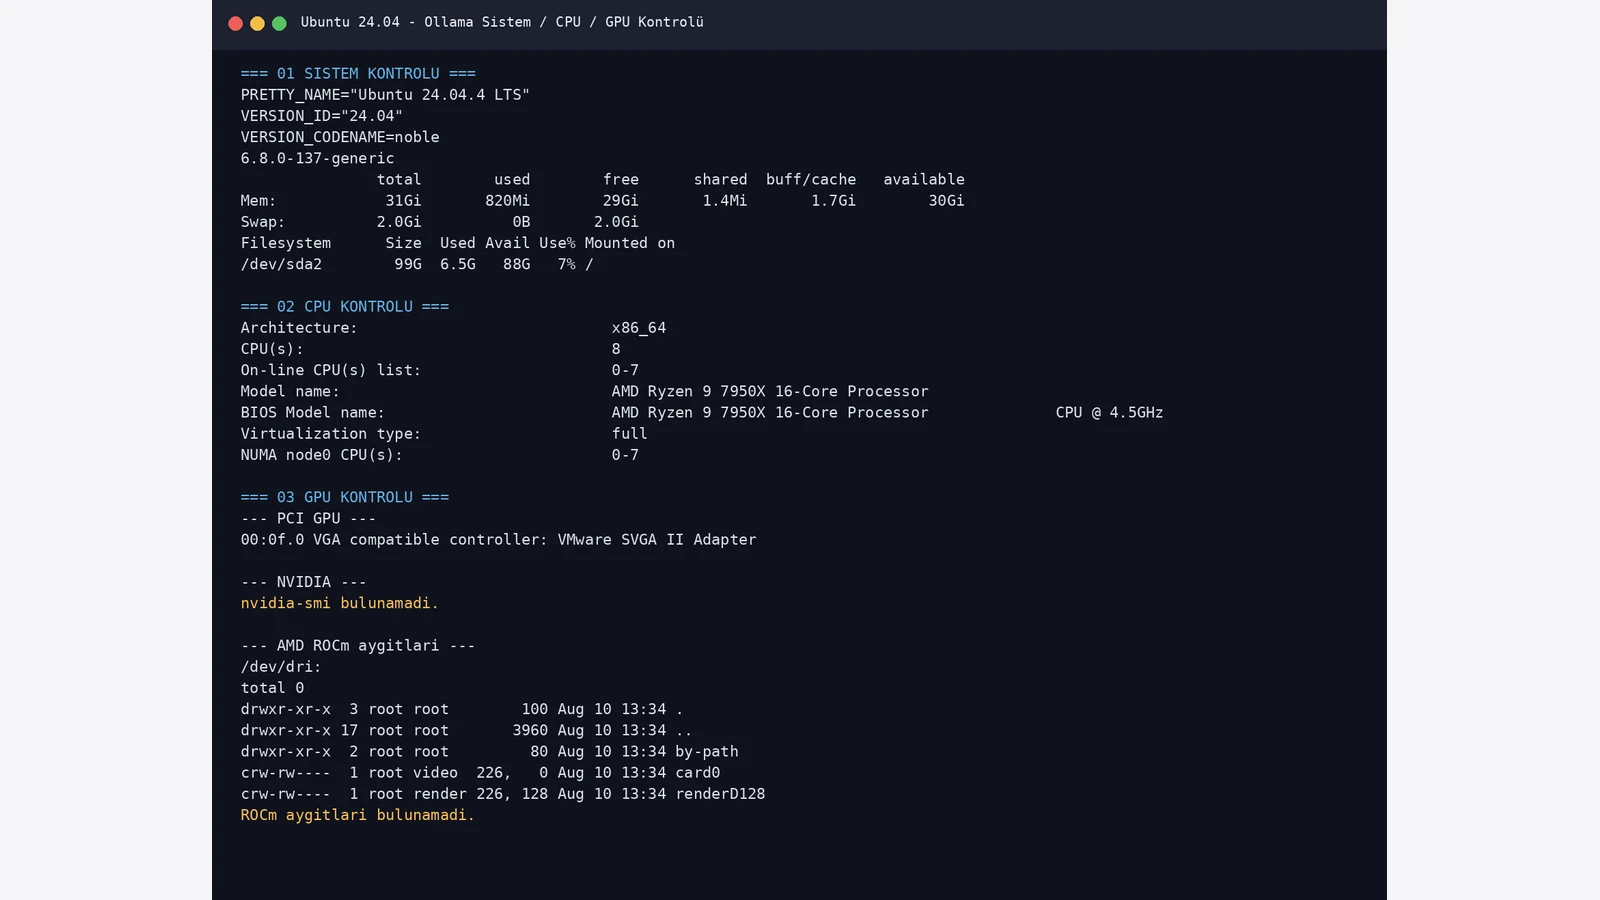Click the used memory value '820Mi'
Screen dimensions: 1600x900
coord(507,201)
